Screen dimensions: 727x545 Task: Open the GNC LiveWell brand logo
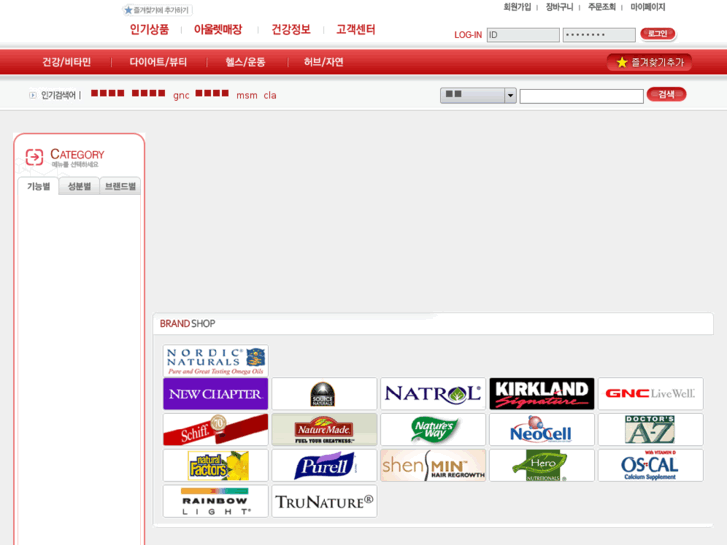coord(650,394)
